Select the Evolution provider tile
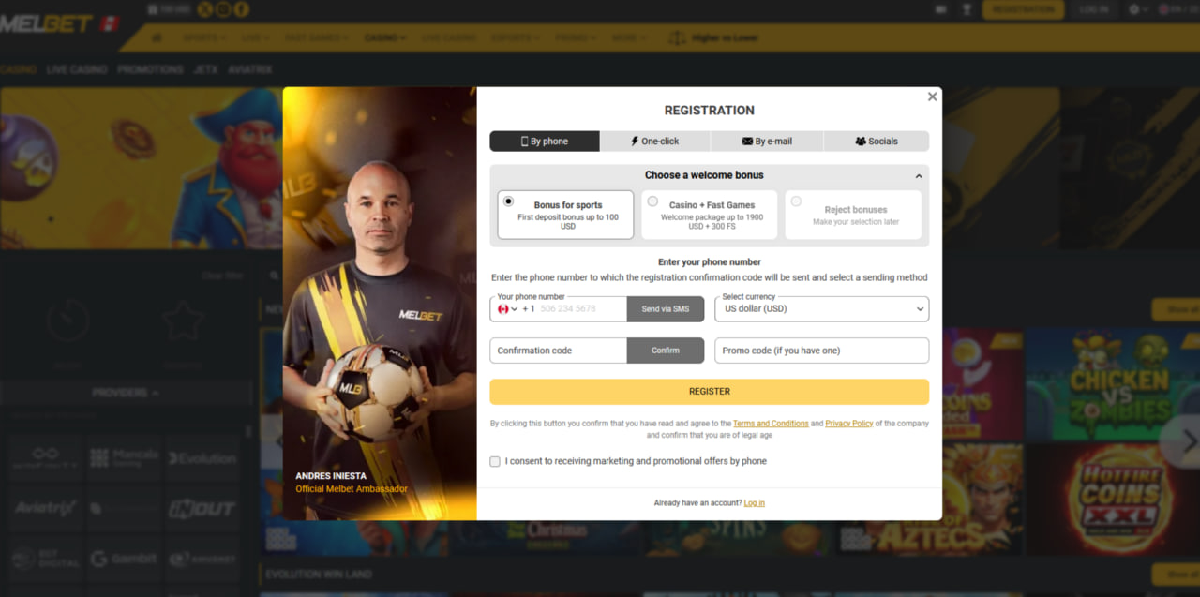This screenshot has width=1200, height=597. (202, 459)
